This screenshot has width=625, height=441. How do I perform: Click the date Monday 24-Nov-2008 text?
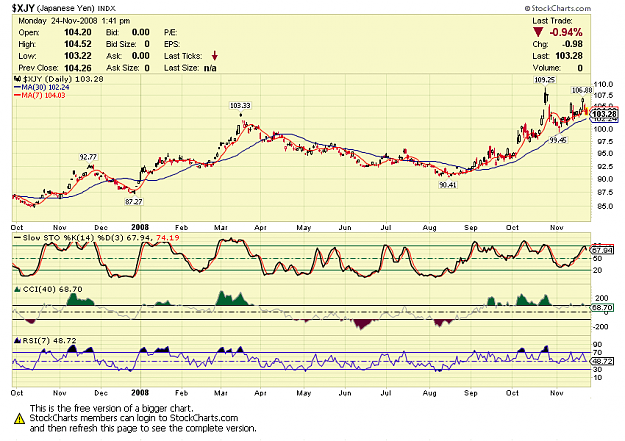(x=74, y=21)
